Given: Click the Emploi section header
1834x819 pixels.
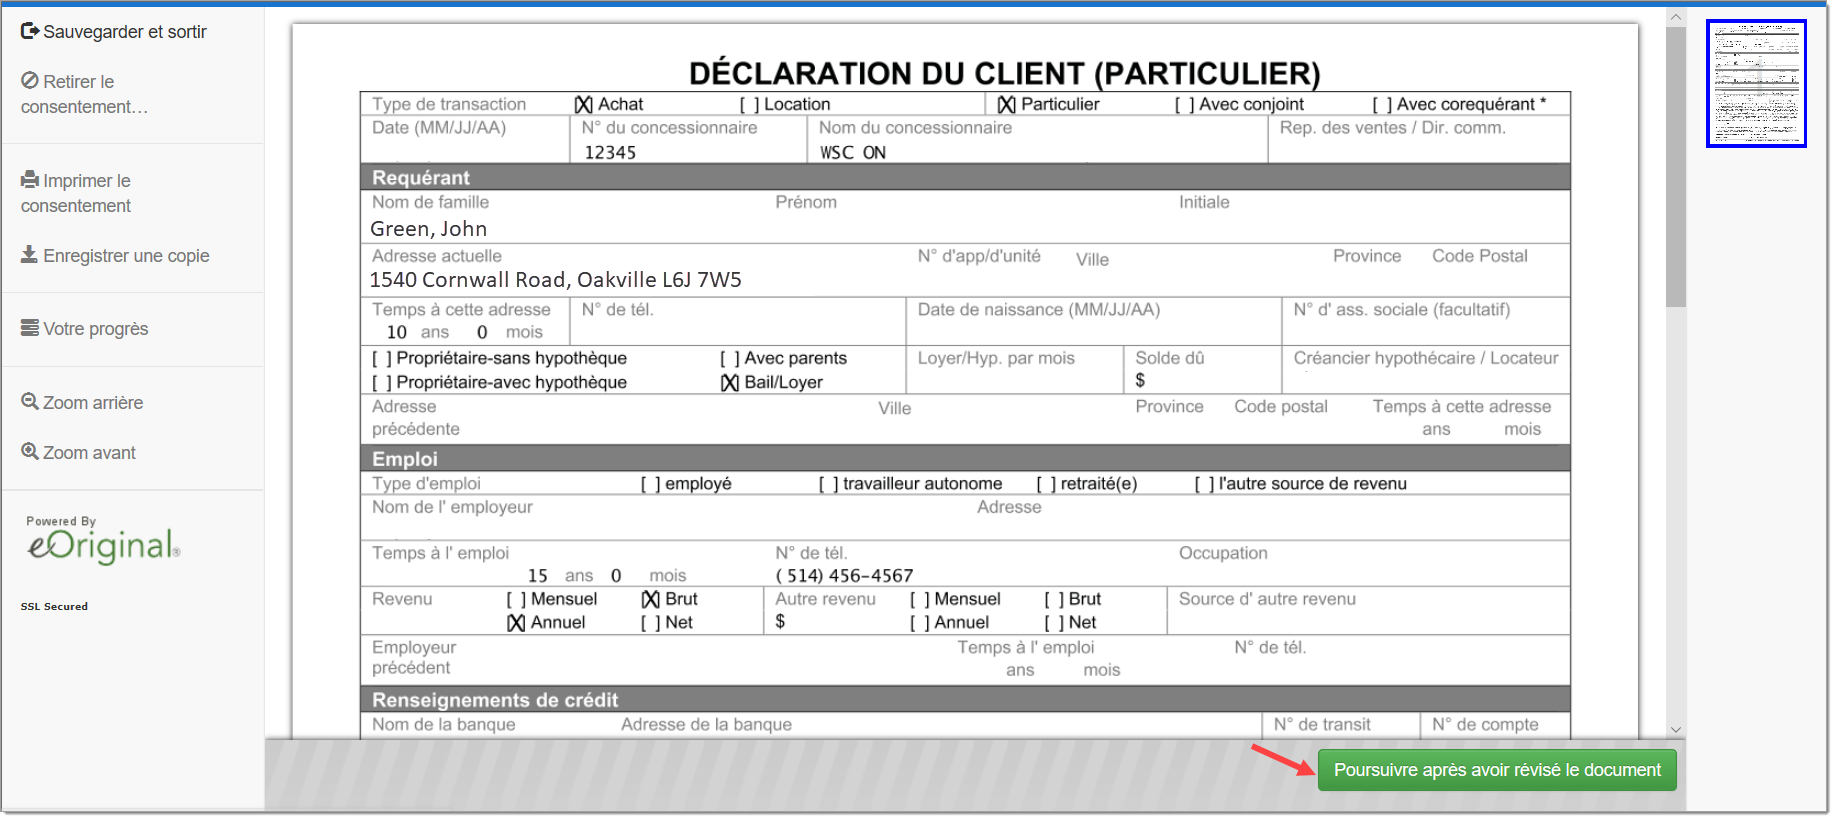Looking at the screenshot, I should pyautogui.click(x=965, y=458).
